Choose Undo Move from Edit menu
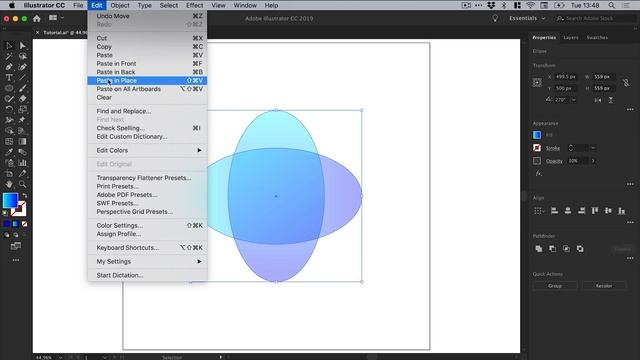The height and width of the screenshot is (360, 640). [148, 16]
